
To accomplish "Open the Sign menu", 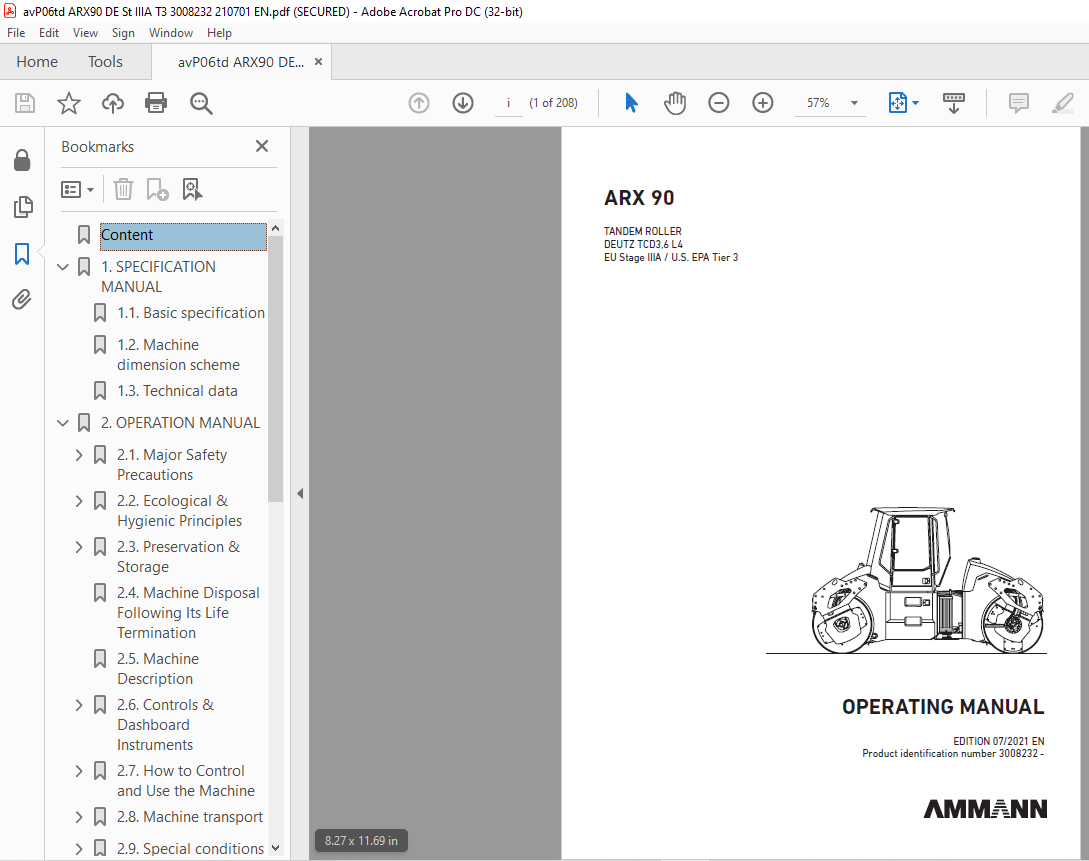I will point(123,33).
